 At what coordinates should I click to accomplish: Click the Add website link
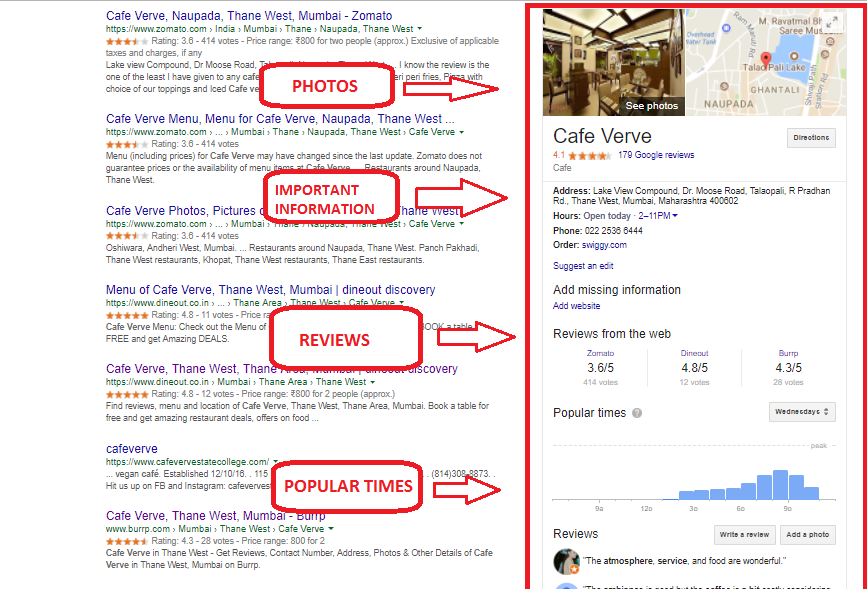pos(576,305)
